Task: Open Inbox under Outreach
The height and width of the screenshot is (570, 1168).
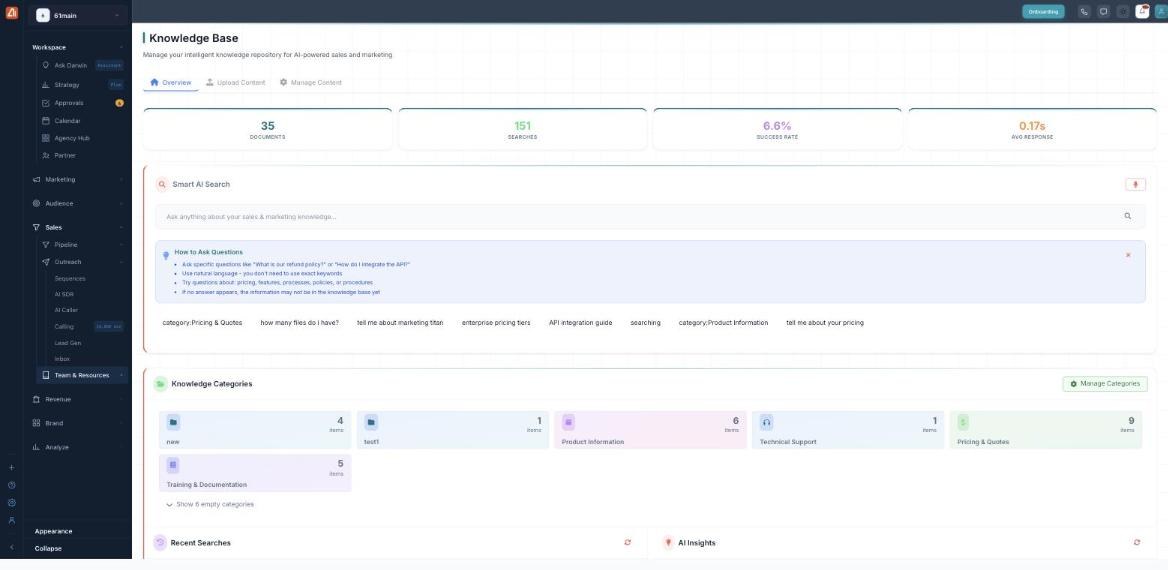Action: click(62, 359)
